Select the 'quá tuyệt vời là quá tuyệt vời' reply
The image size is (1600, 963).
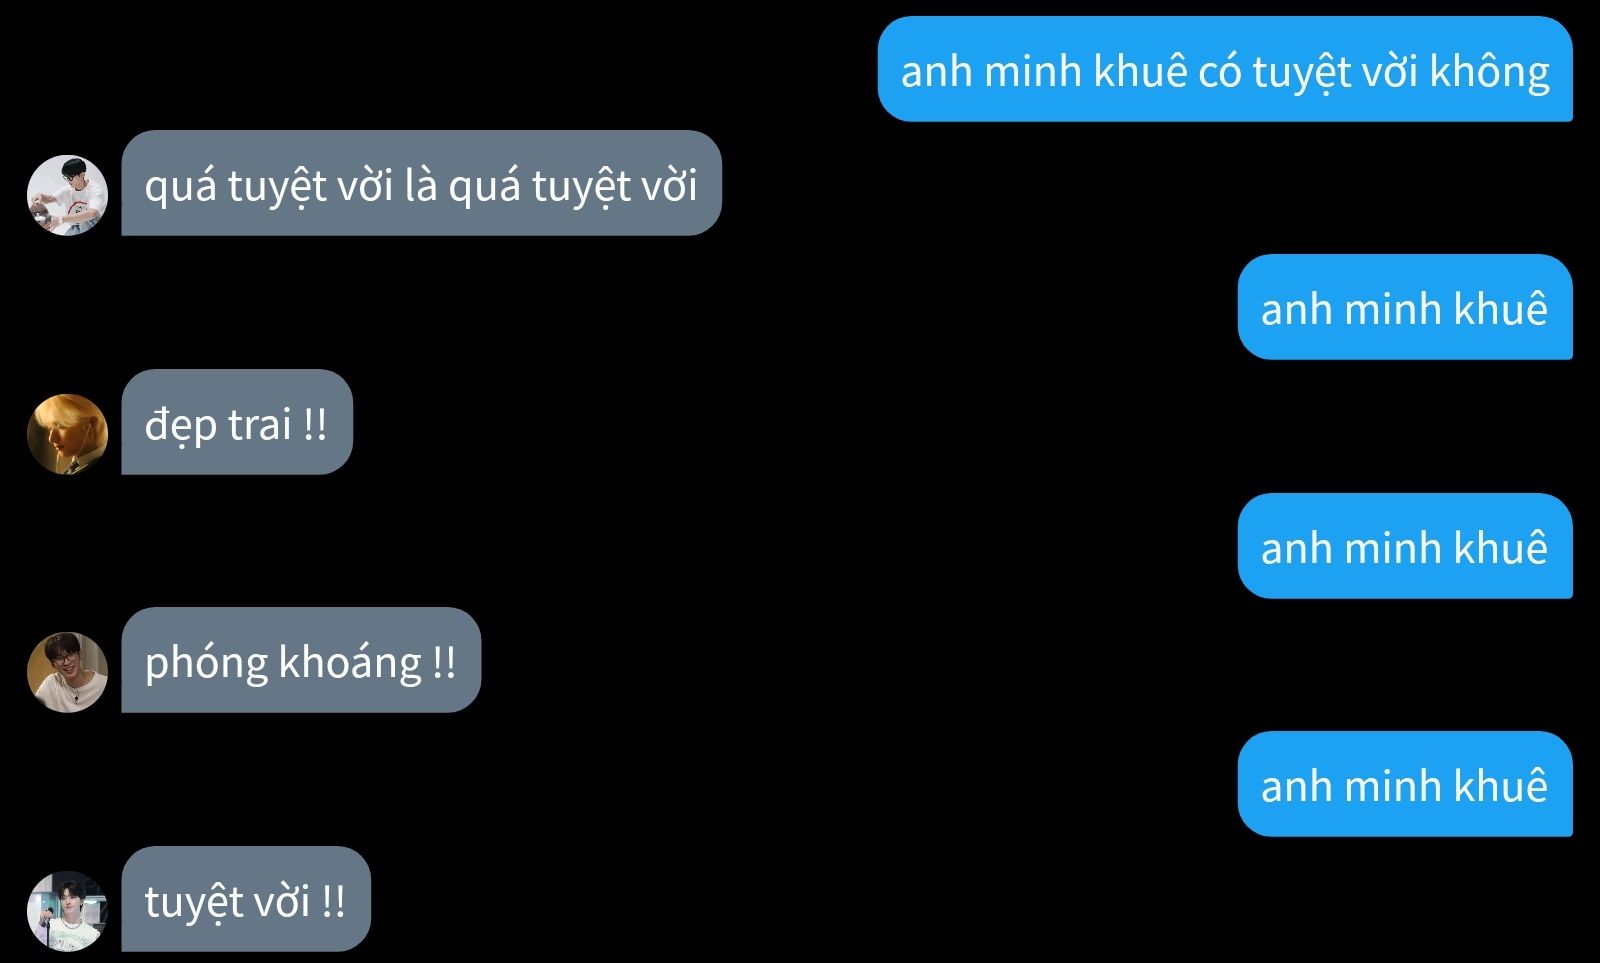click(x=421, y=183)
